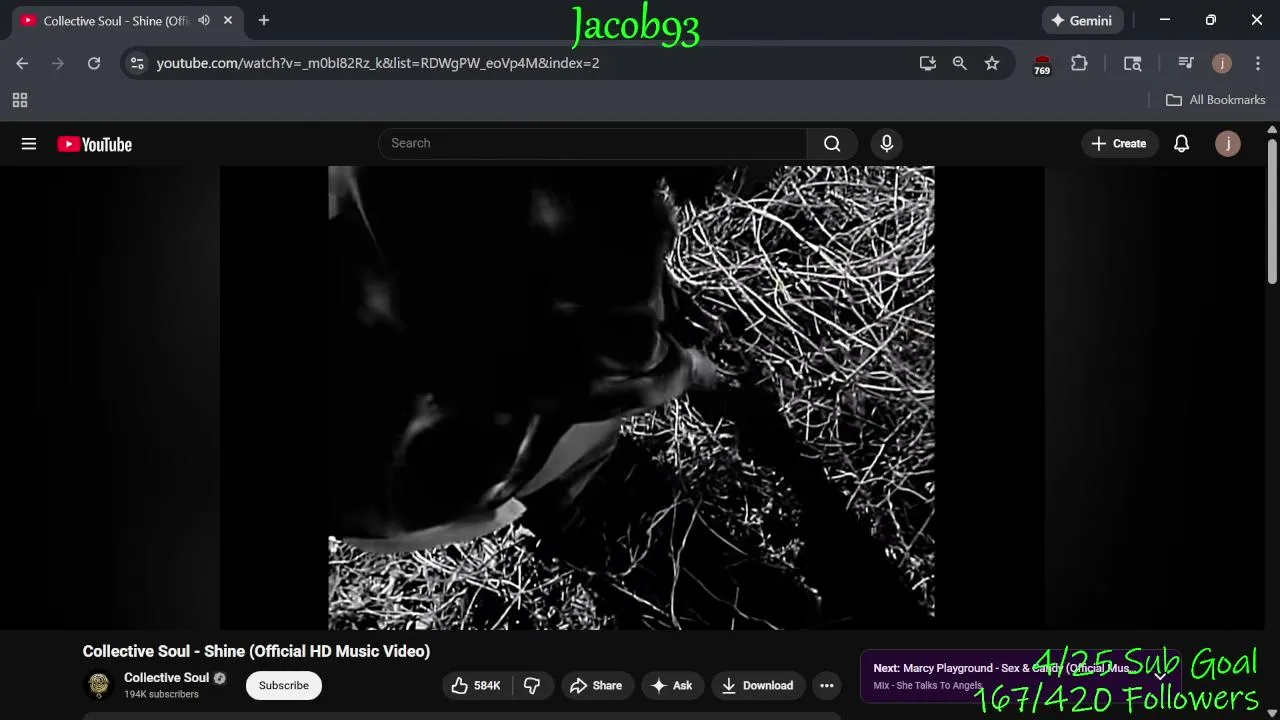Download the Shine video
Image resolution: width=1280 pixels, height=720 pixels.
(x=758, y=685)
